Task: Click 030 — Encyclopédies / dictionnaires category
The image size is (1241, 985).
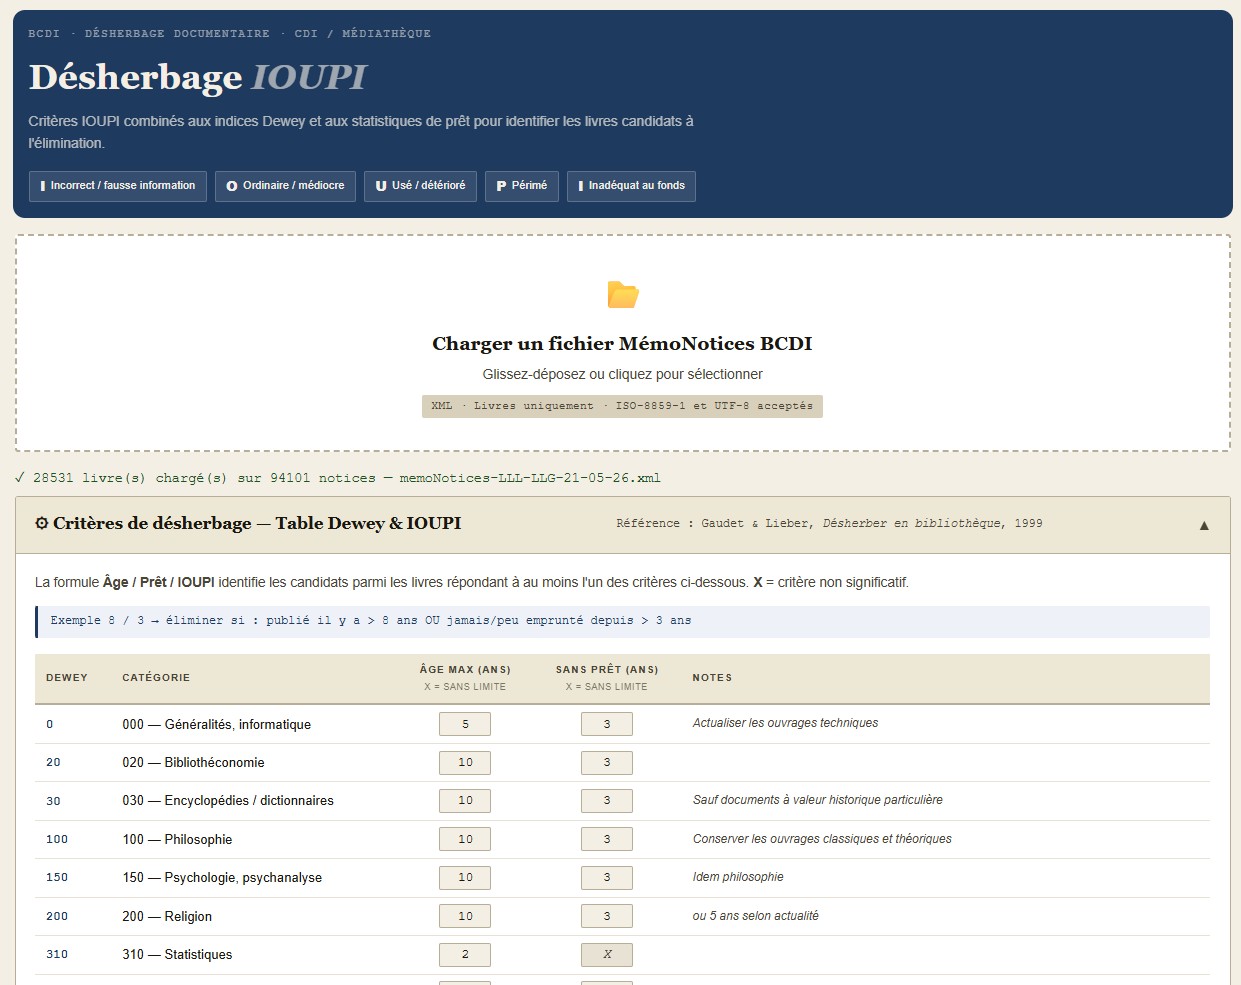Action: 228,801
